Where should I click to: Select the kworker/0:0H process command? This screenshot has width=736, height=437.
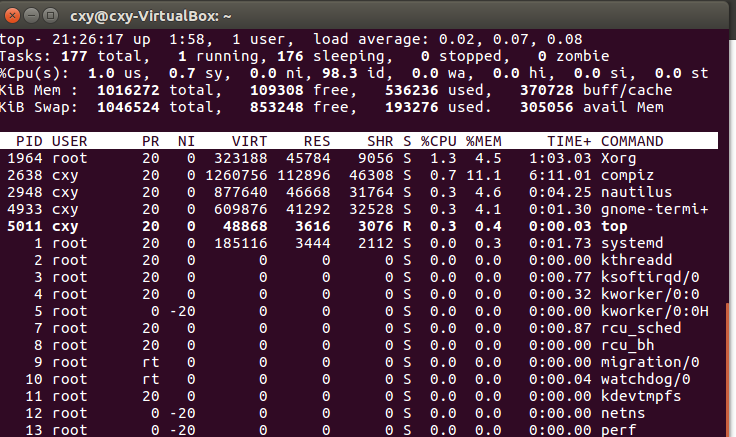point(655,311)
